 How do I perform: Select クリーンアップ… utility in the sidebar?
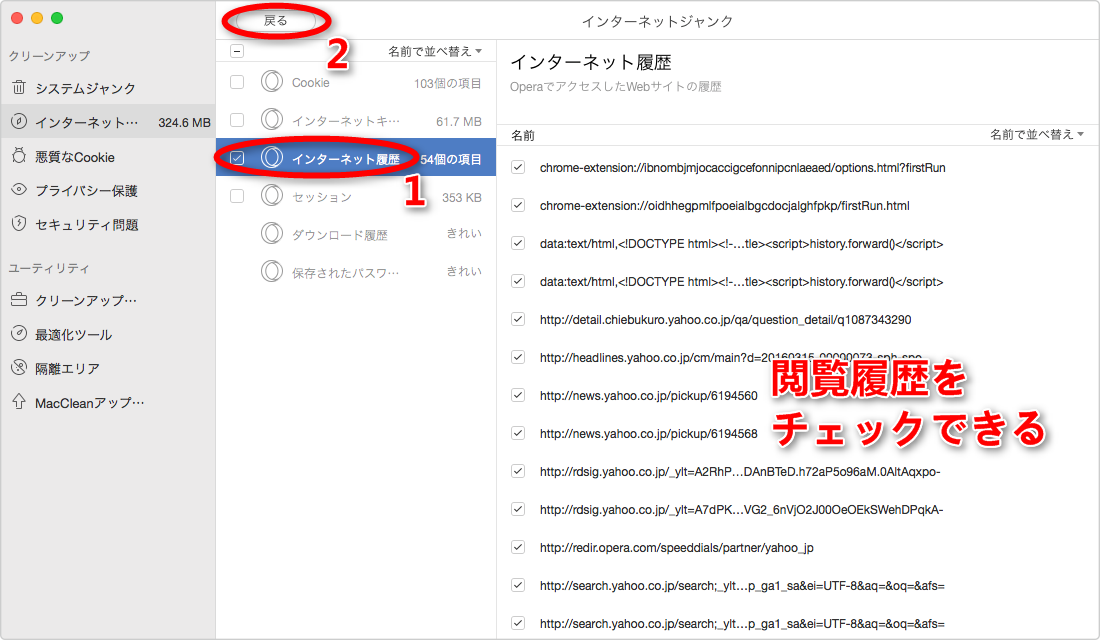point(86,300)
